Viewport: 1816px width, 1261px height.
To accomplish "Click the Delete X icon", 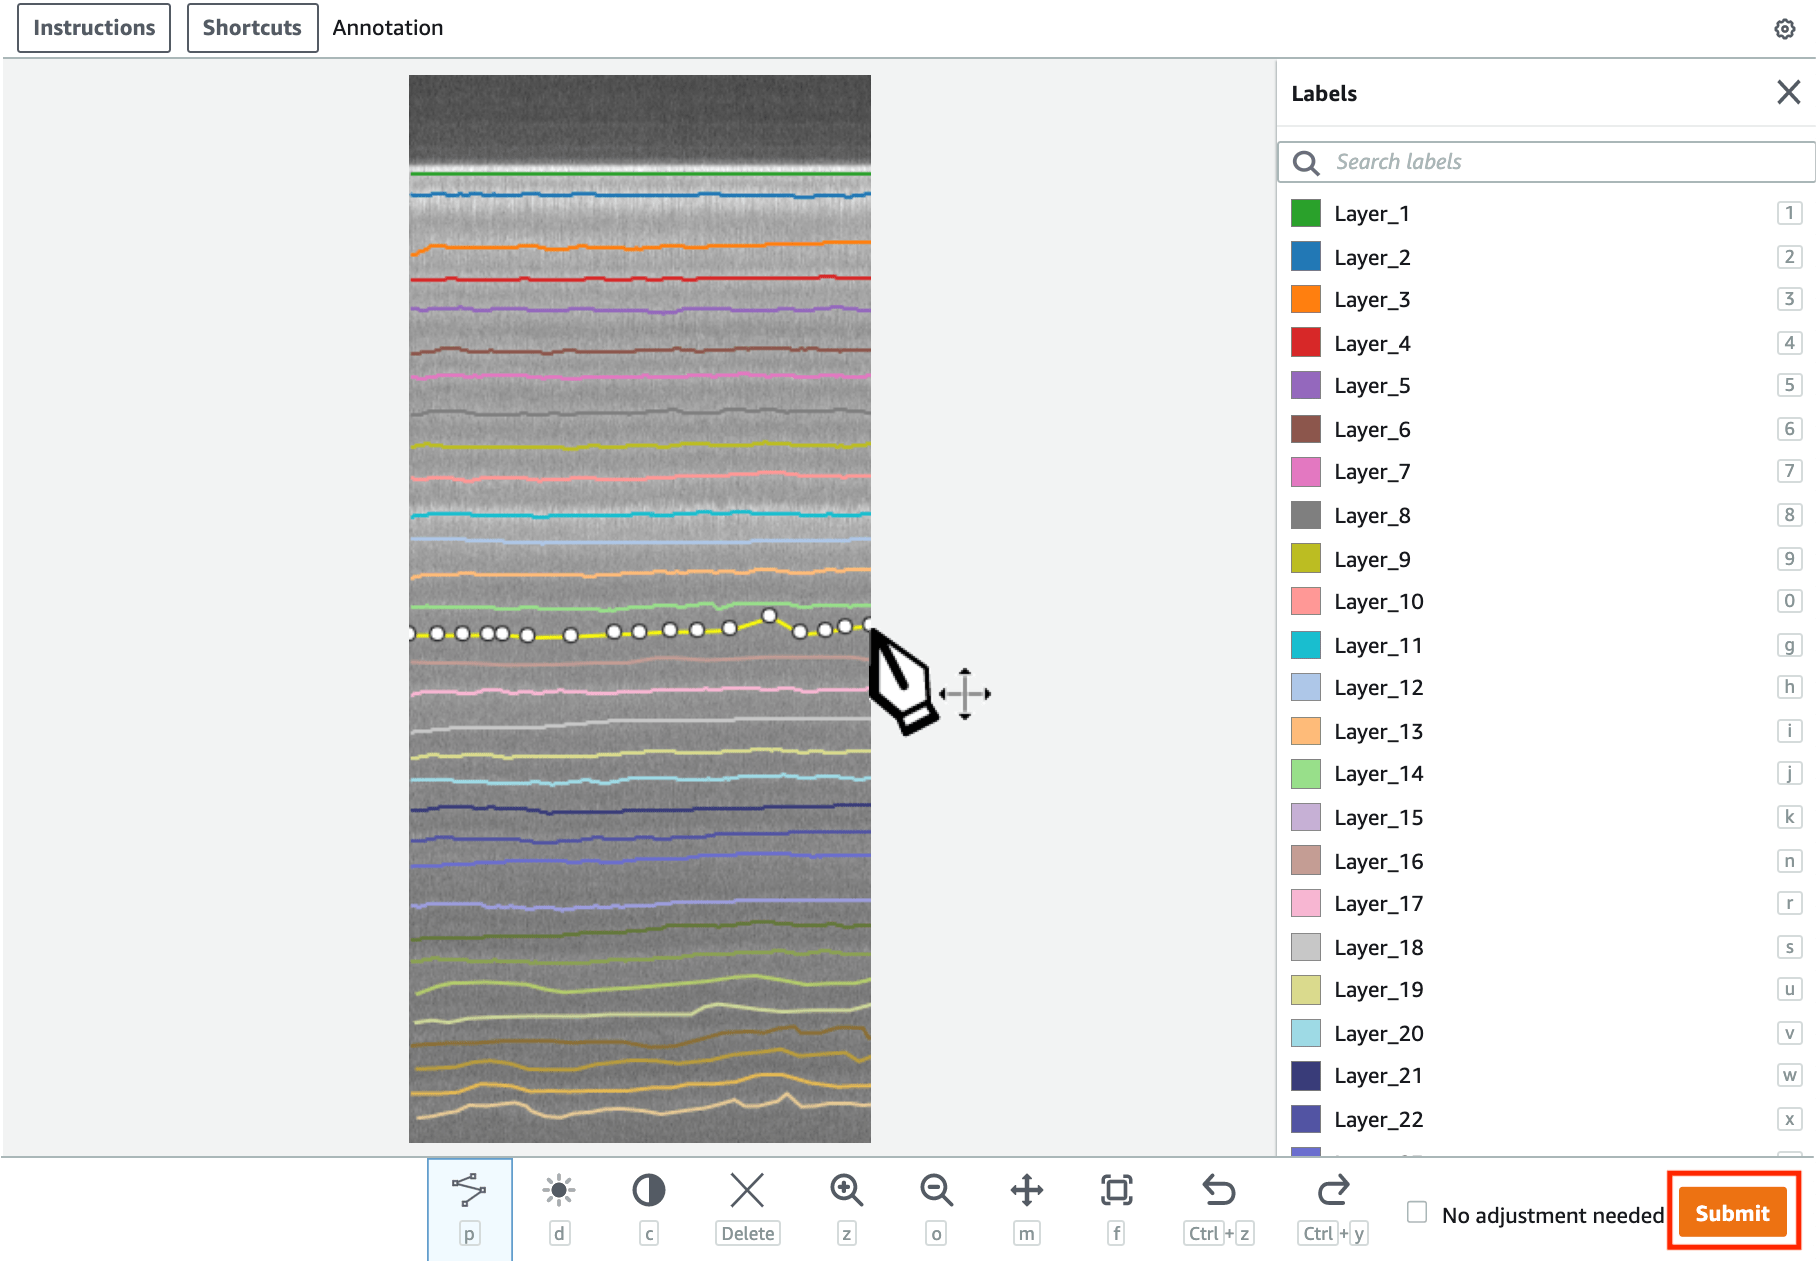I will point(747,1190).
